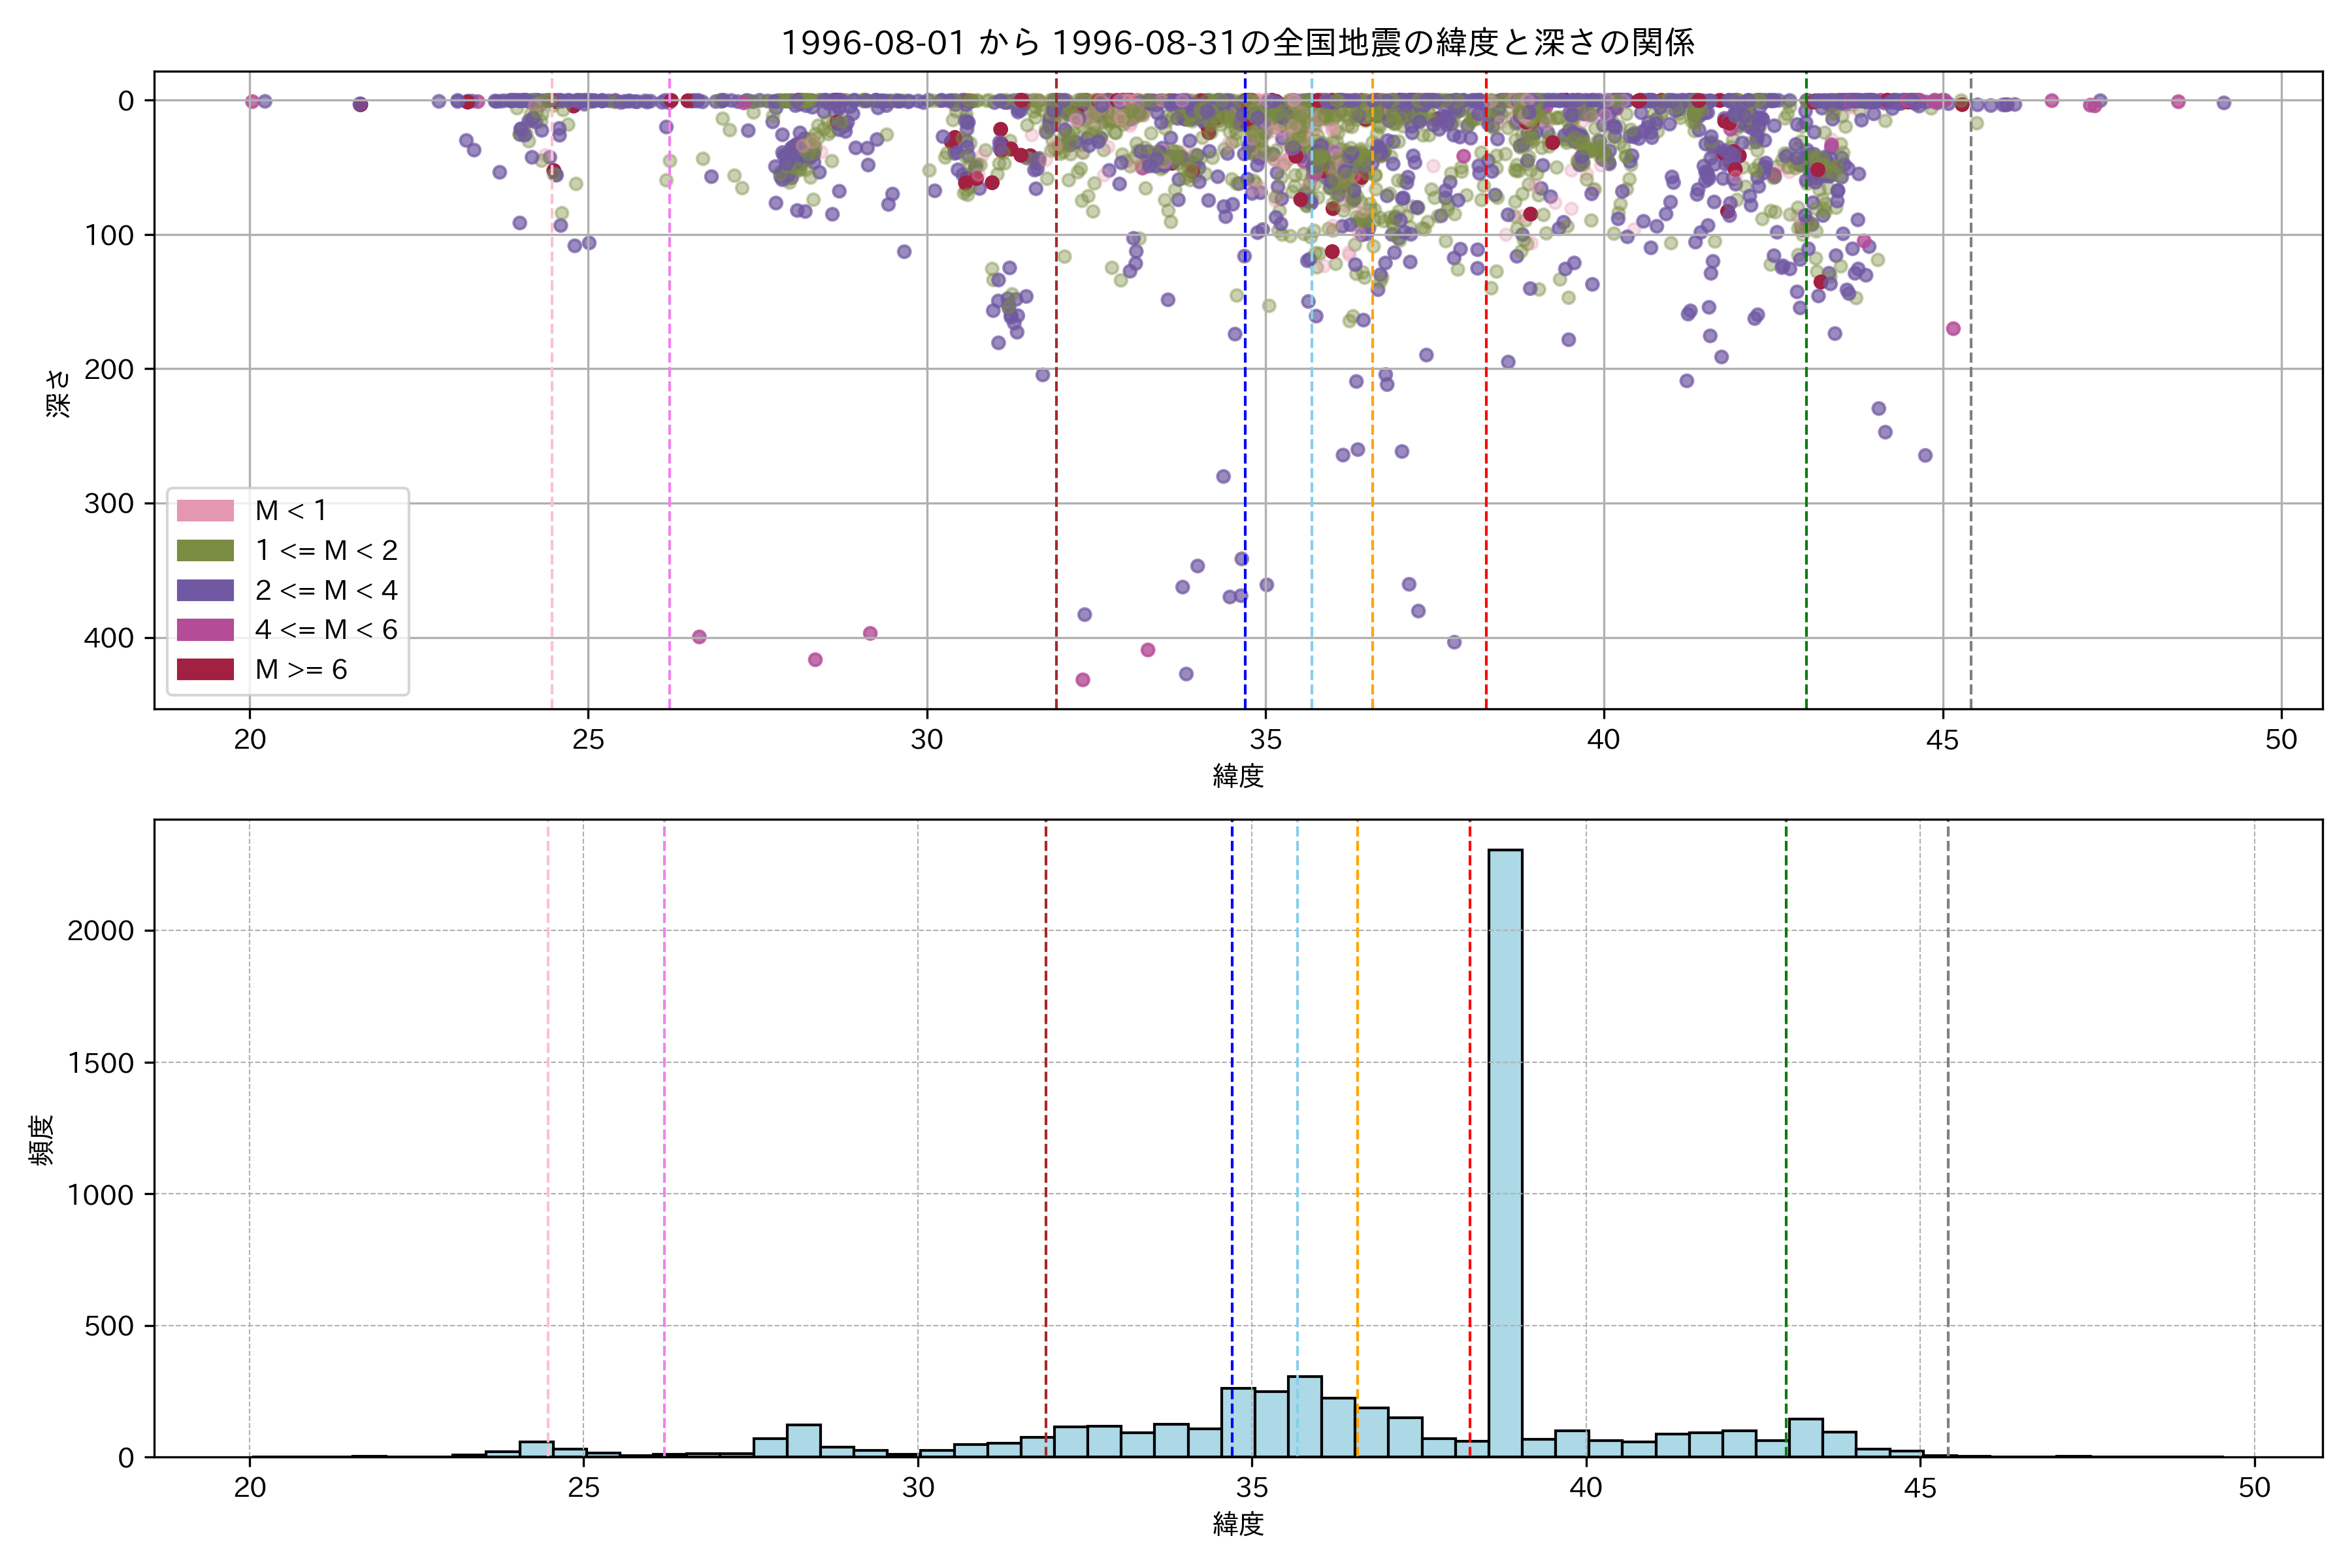2352x1568 pixels.
Task: Click the 1500 tick label on frequency axis
Action: tap(100, 1063)
